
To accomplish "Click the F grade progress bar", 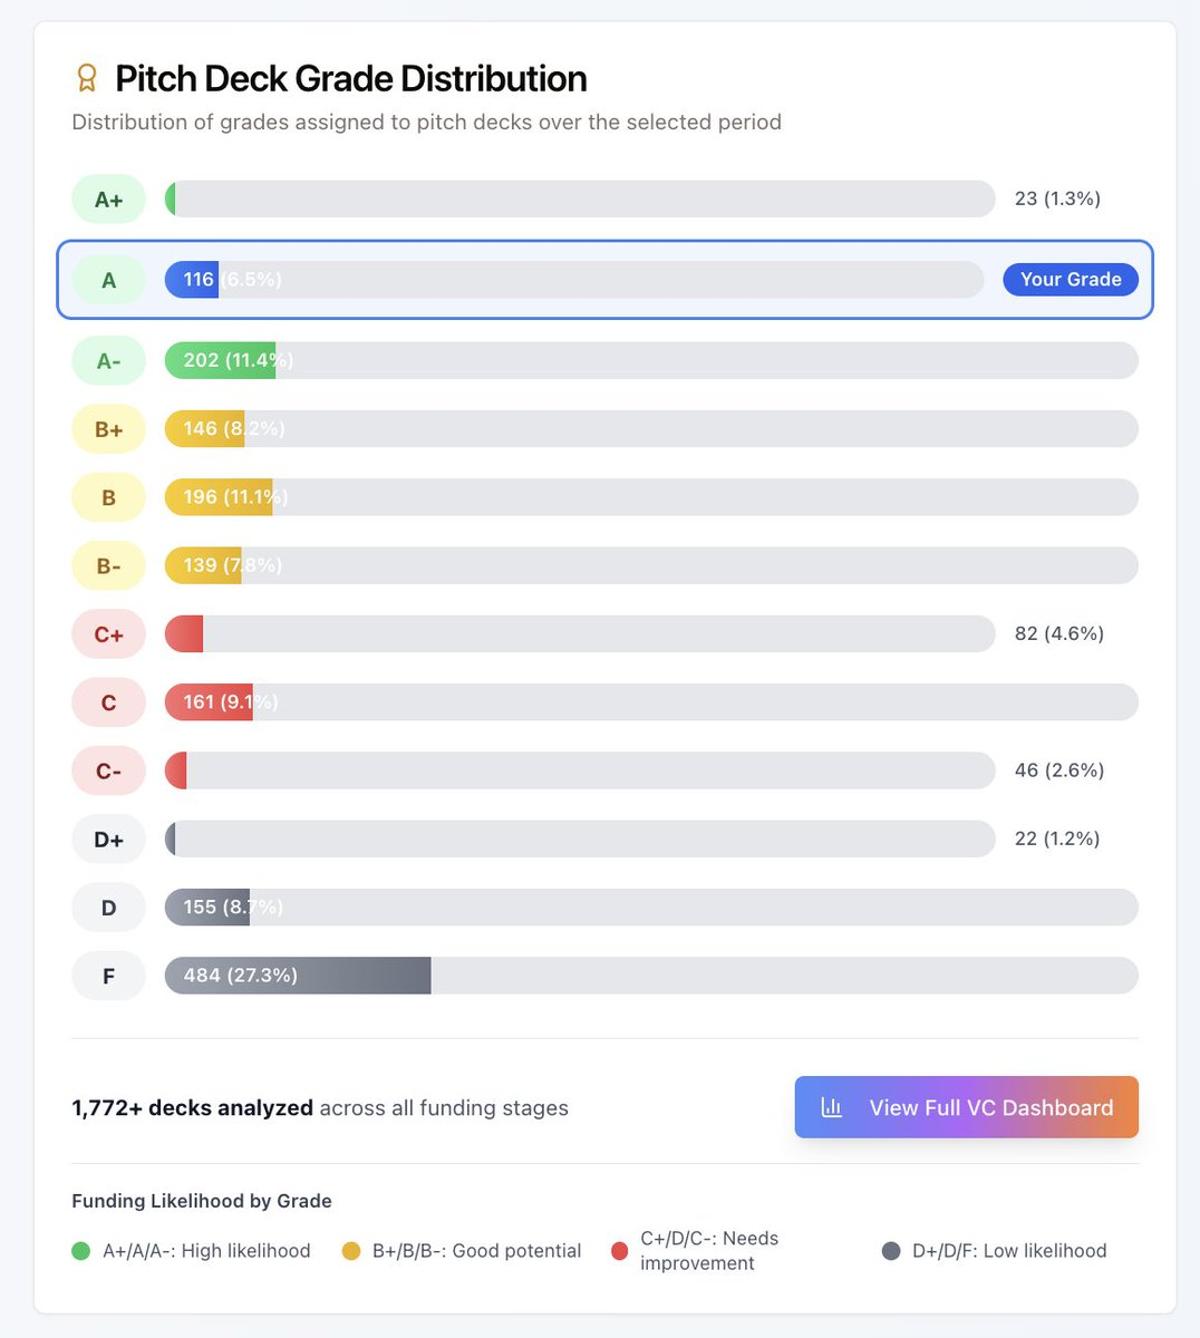I will coord(650,976).
